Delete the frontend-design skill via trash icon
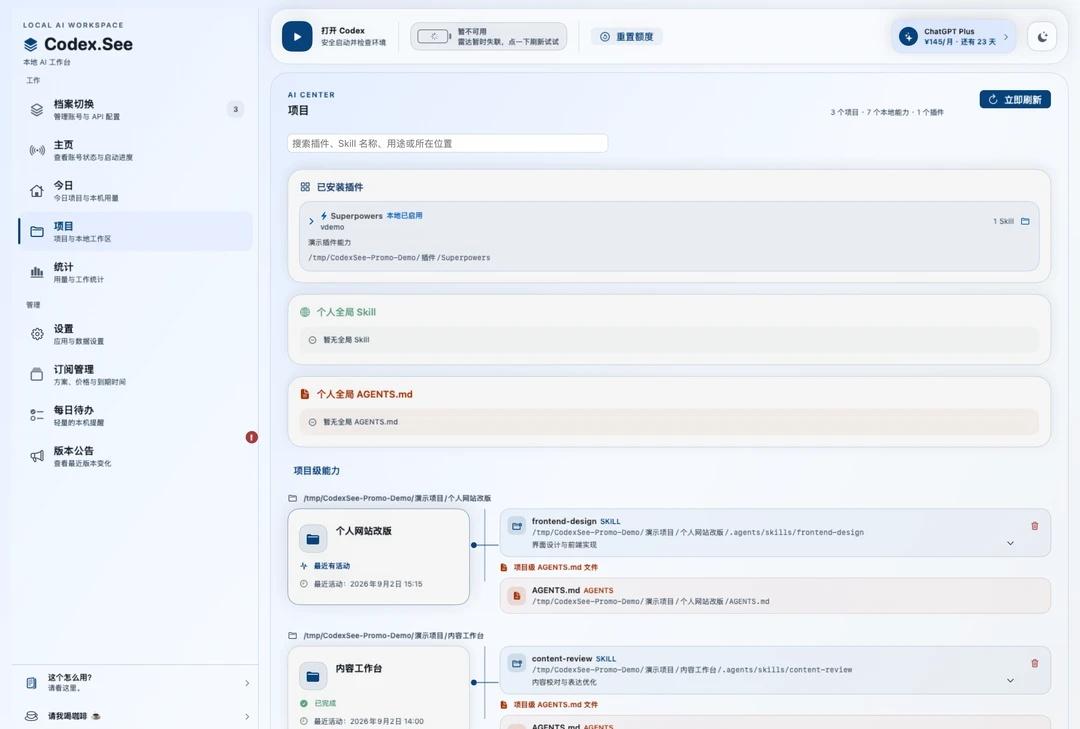The image size is (1080, 729). click(1035, 526)
